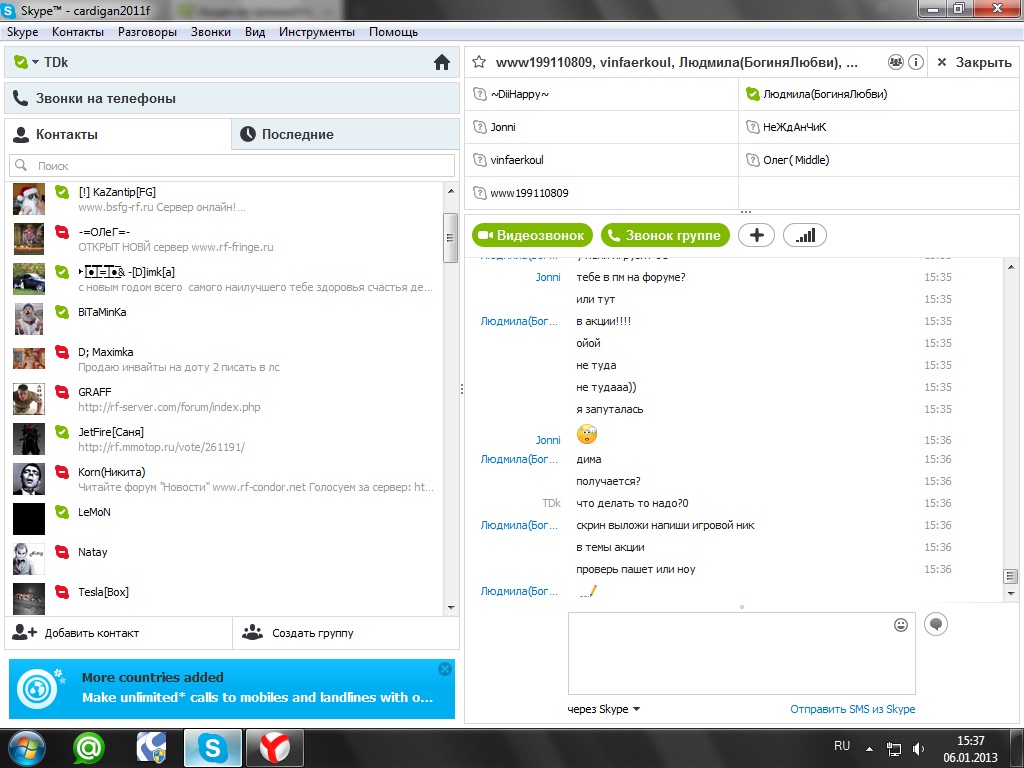Click the magnifier icon in search field
Image resolution: width=1024 pixels, height=768 pixels.
21,165
